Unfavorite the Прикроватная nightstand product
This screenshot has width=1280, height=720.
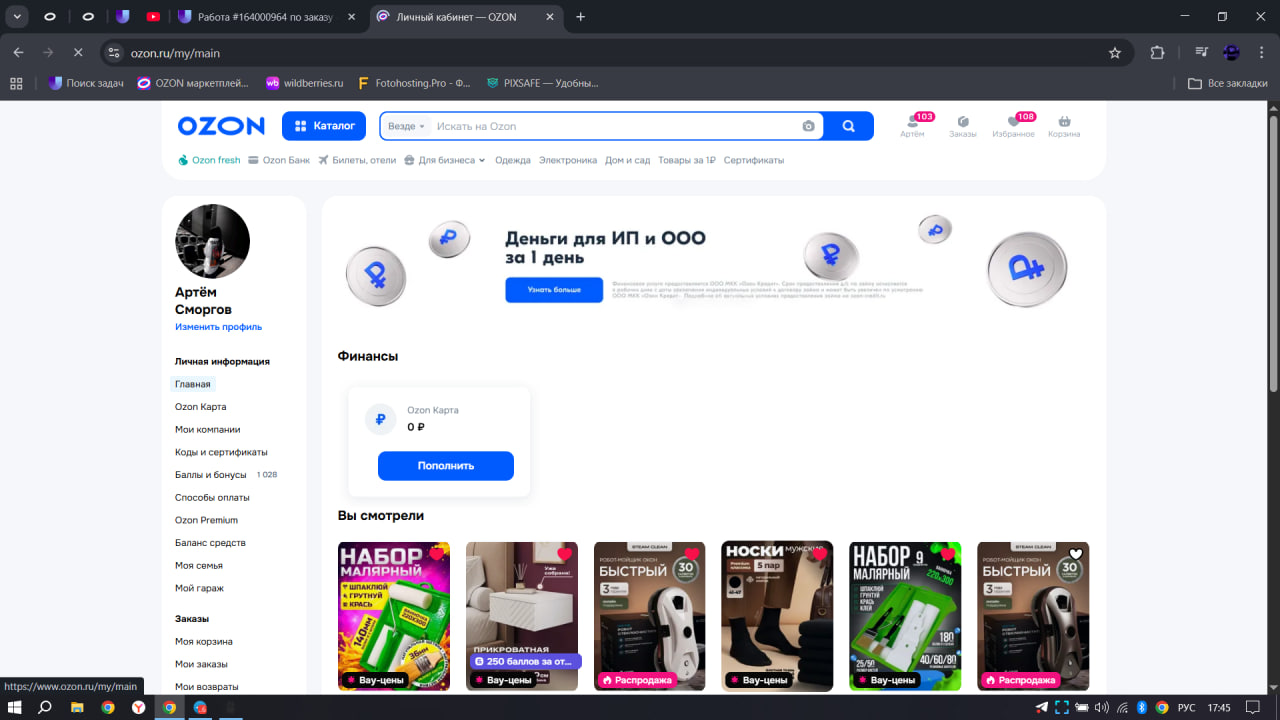point(564,554)
